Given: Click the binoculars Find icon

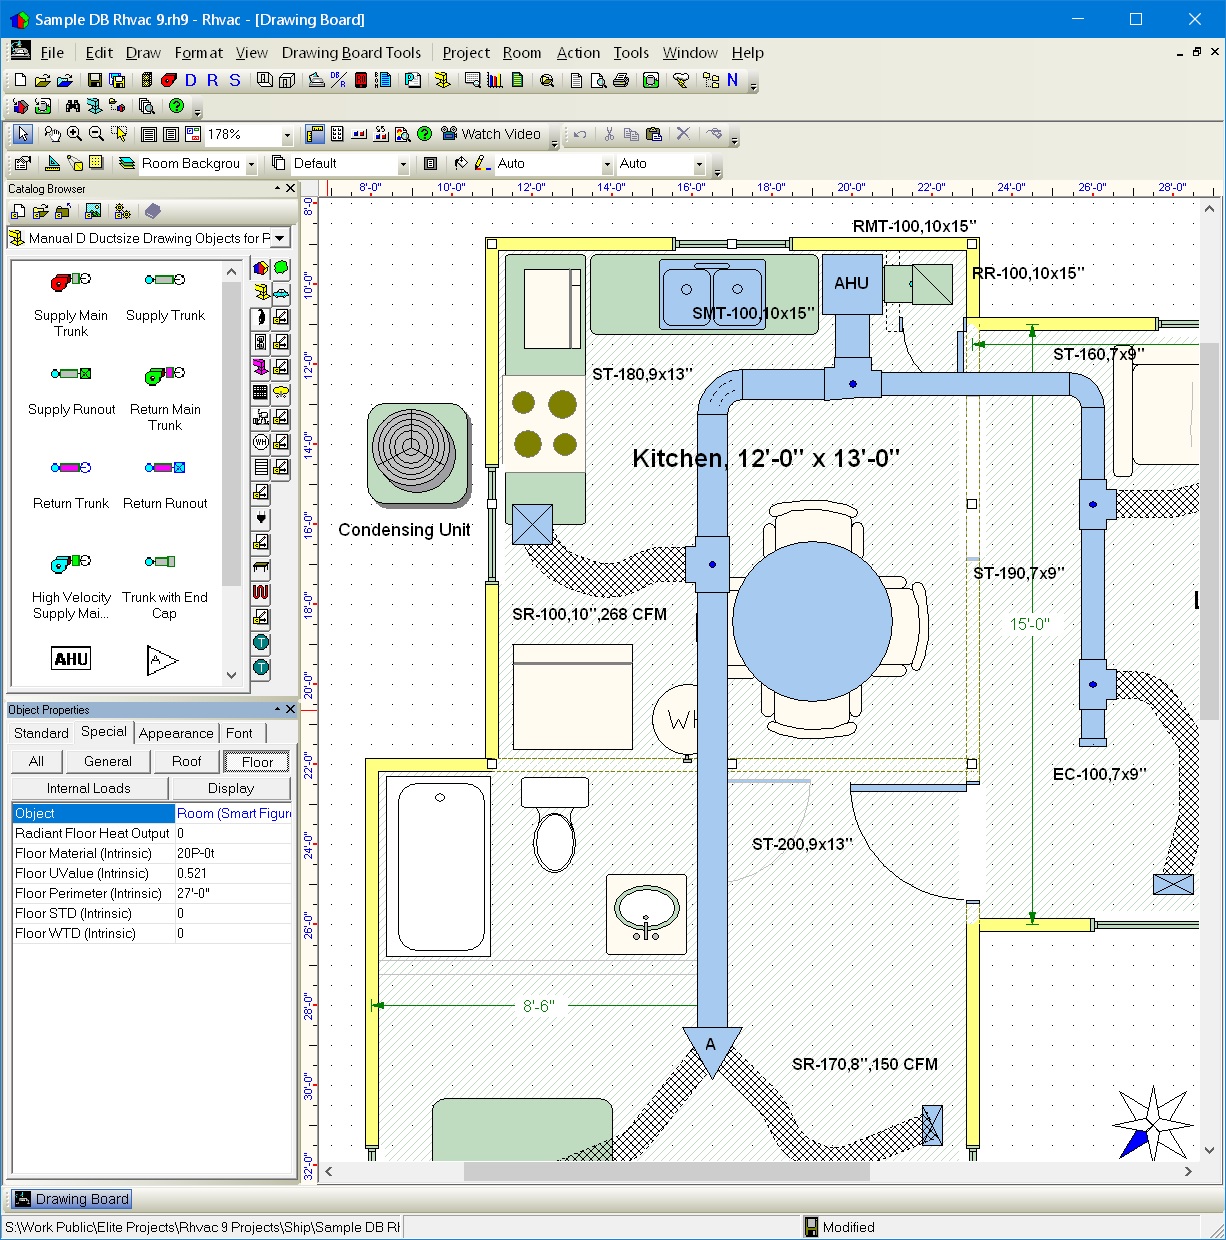Looking at the screenshot, I should (72, 106).
